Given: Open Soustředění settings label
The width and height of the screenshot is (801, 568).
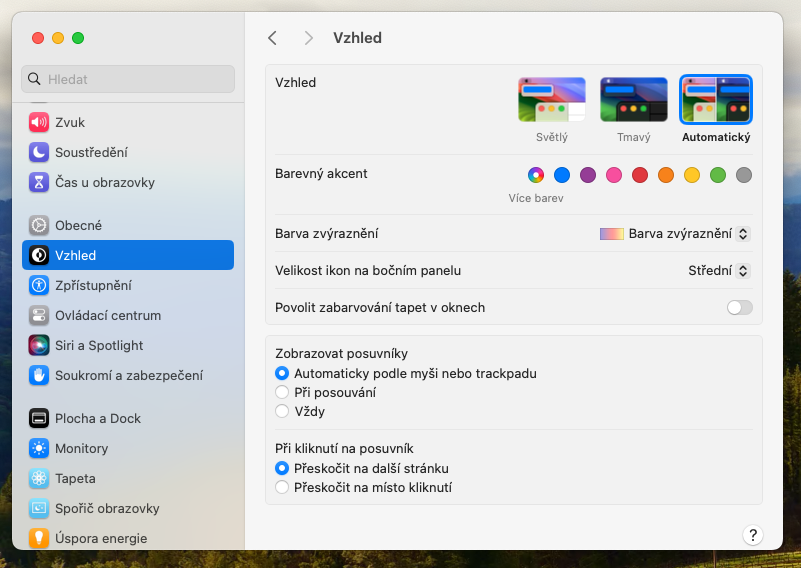Looking at the screenshot, I should click(x=91, y=152).
